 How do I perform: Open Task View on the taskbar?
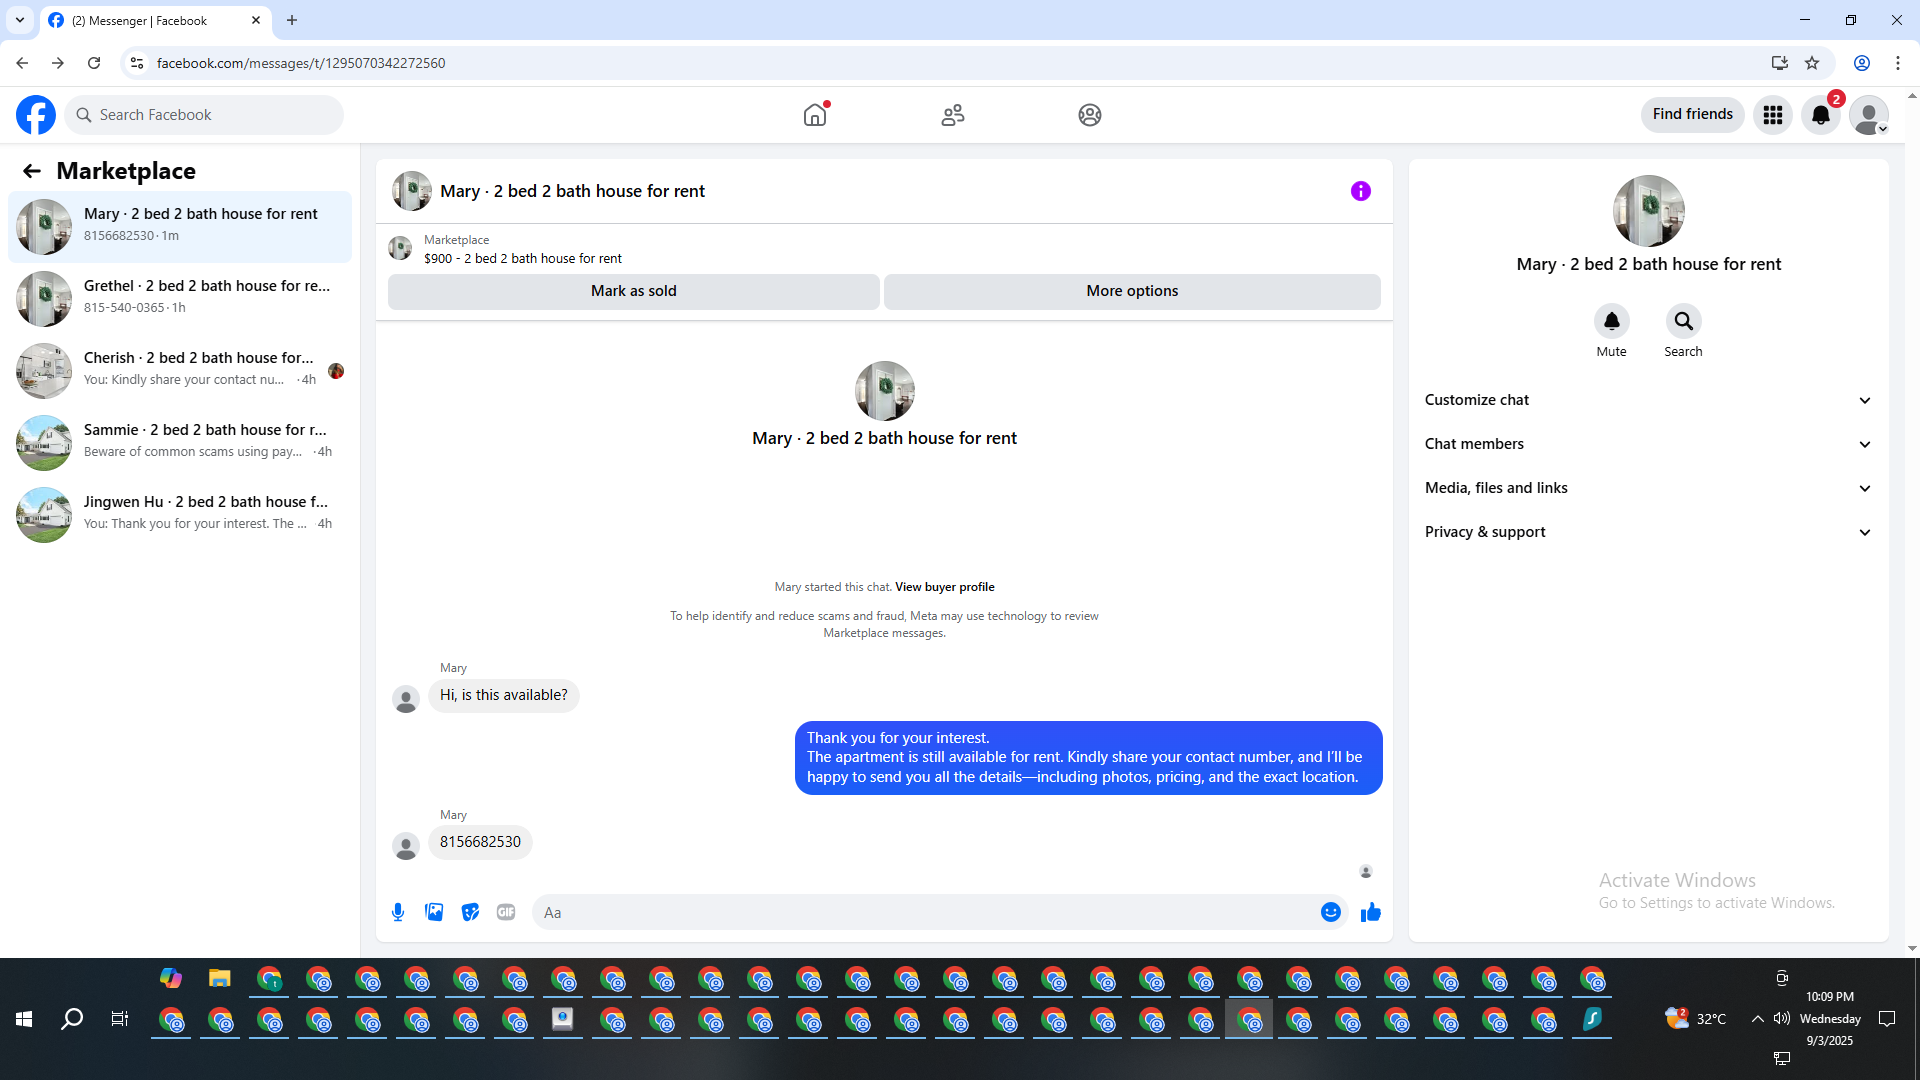coord(120,1019)
